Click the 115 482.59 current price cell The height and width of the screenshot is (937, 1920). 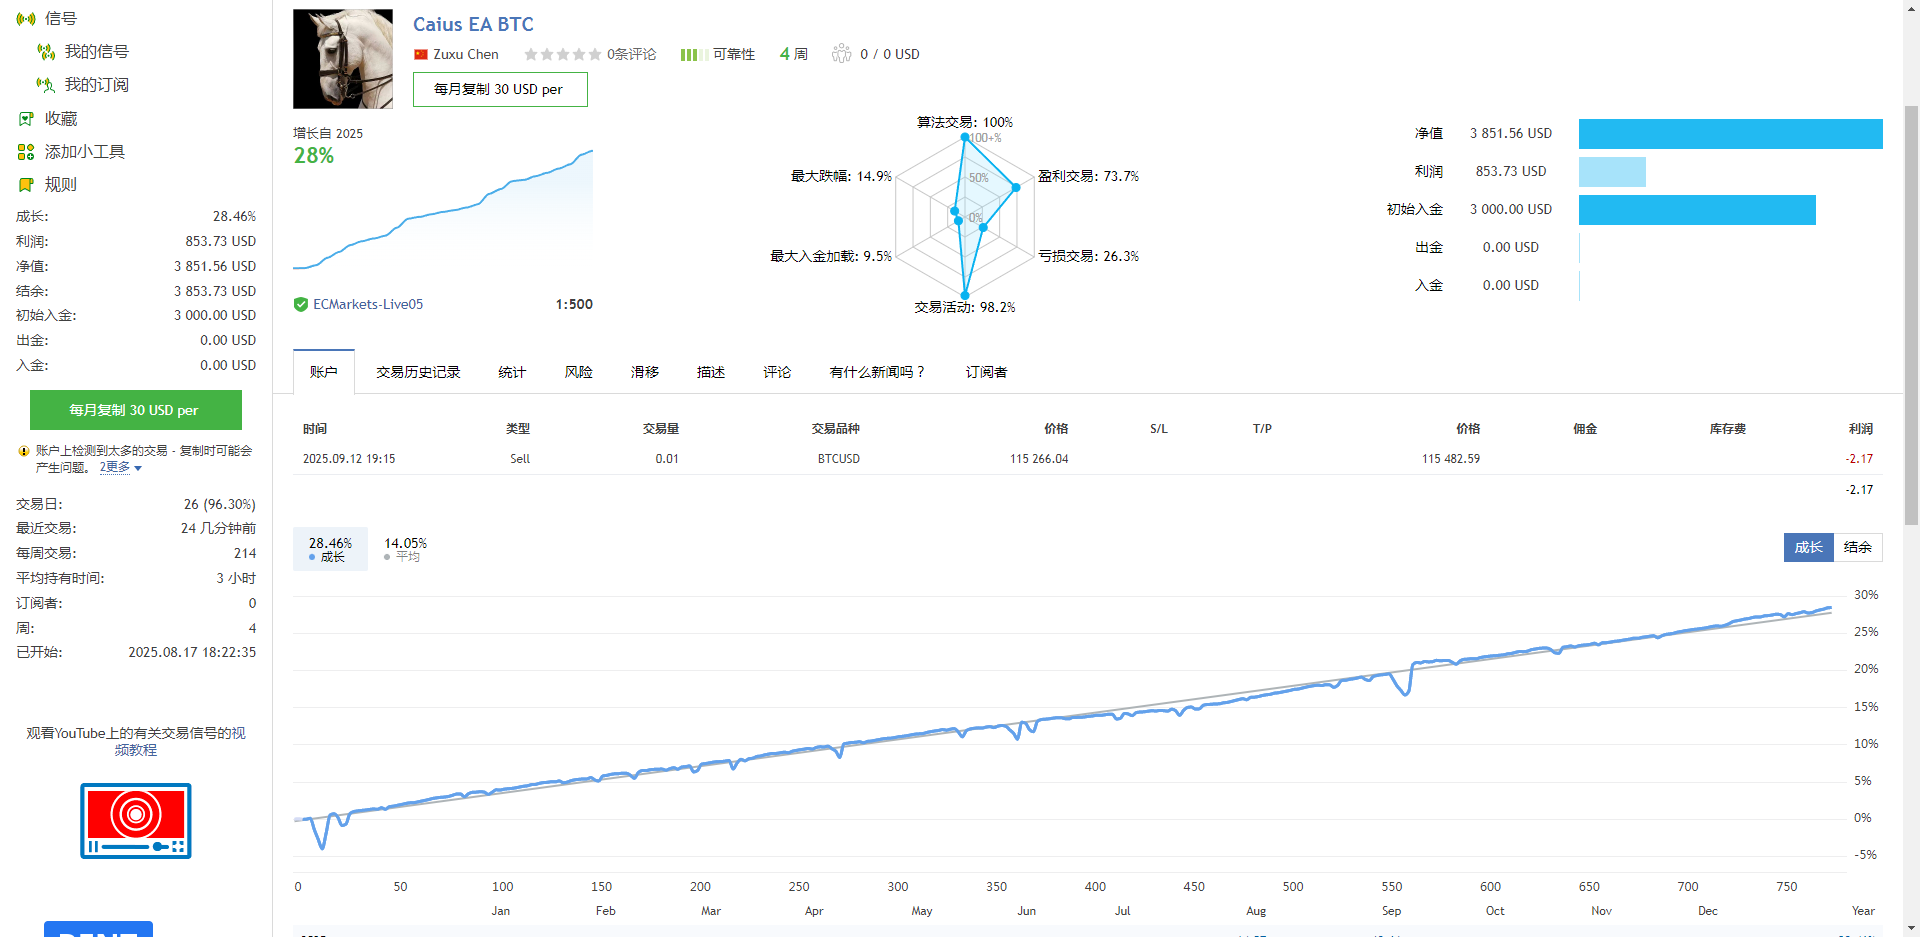point(1451,459)
